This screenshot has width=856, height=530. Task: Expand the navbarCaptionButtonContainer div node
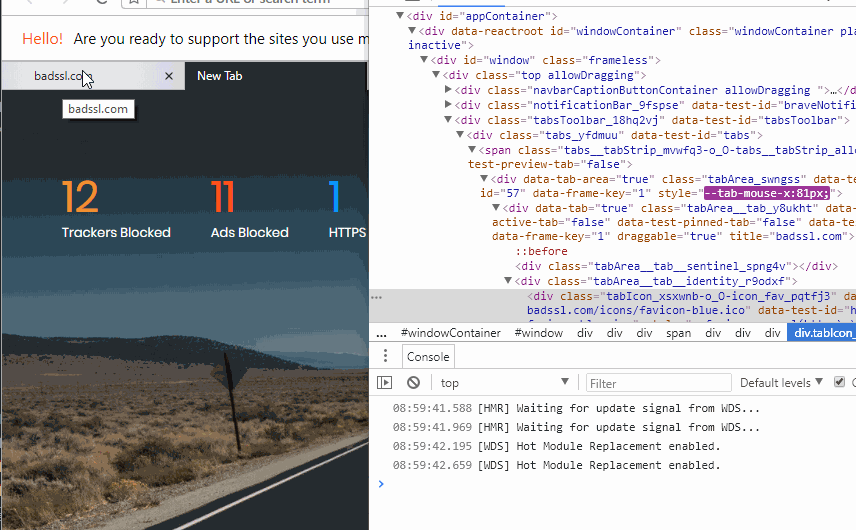(448, 90)
